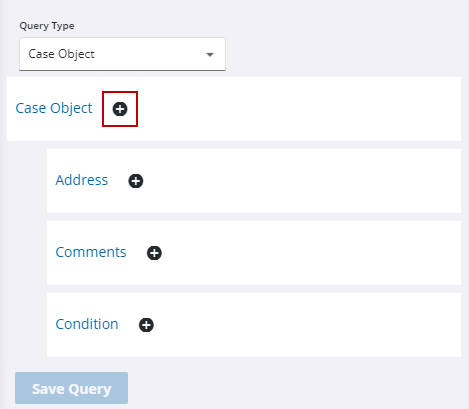This screenshot has width=469, height=409.
Task: Click the Query Type field label
Action: [47, 26]
